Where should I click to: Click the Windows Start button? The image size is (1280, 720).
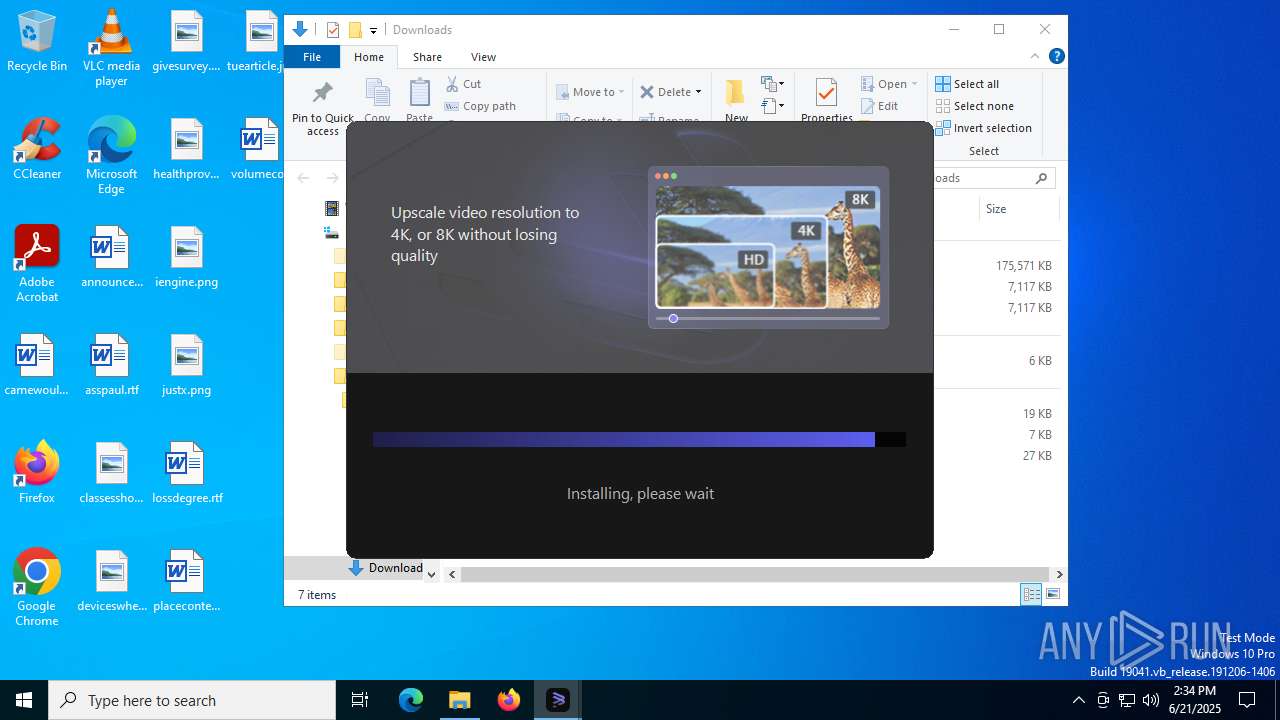[x=24, y=700]
